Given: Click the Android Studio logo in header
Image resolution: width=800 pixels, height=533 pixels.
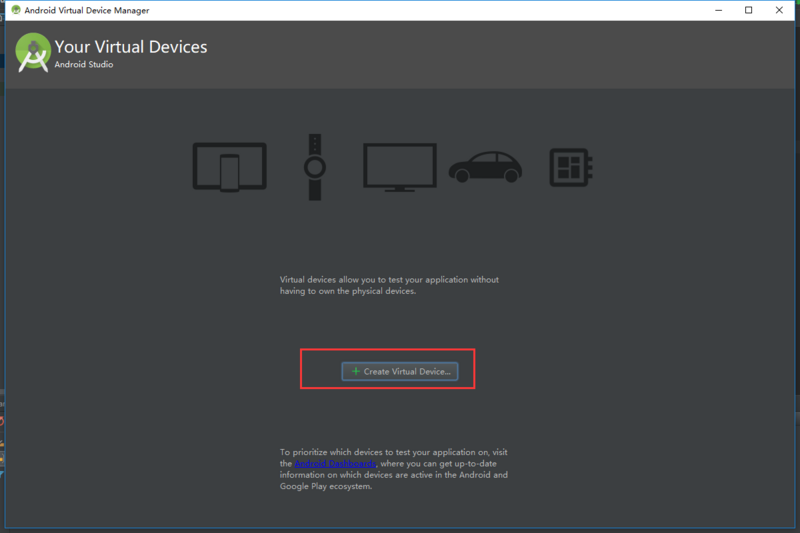Looking at the screenshot, I should (33, 53).
